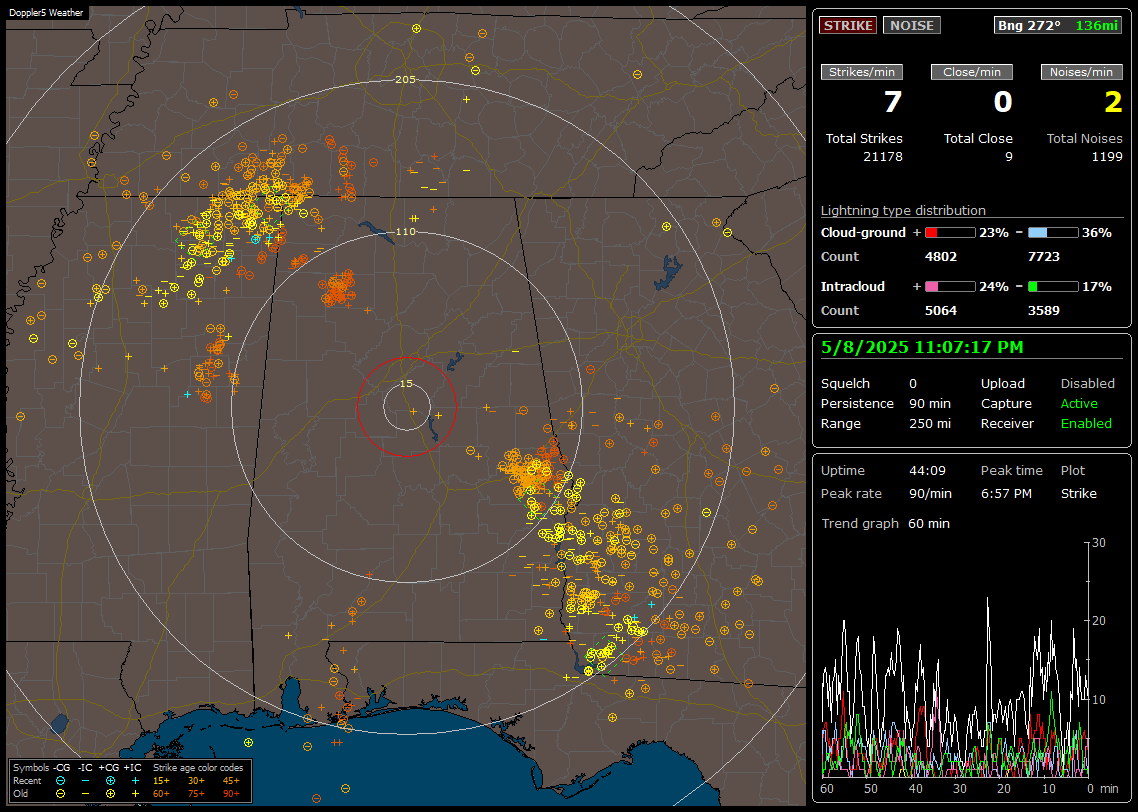Click the 15 range ring label
1138x812 pixels.
coord(406,384)
